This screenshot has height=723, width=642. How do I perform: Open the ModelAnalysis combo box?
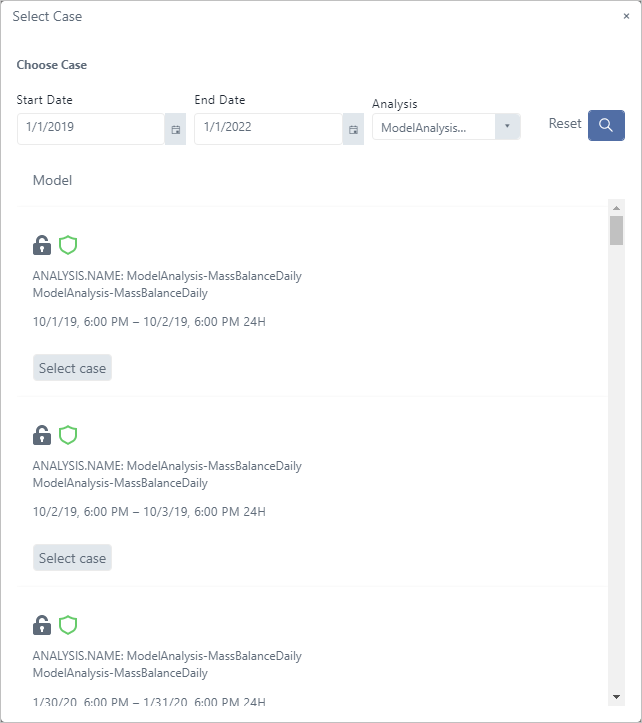[x=434, y=127]
